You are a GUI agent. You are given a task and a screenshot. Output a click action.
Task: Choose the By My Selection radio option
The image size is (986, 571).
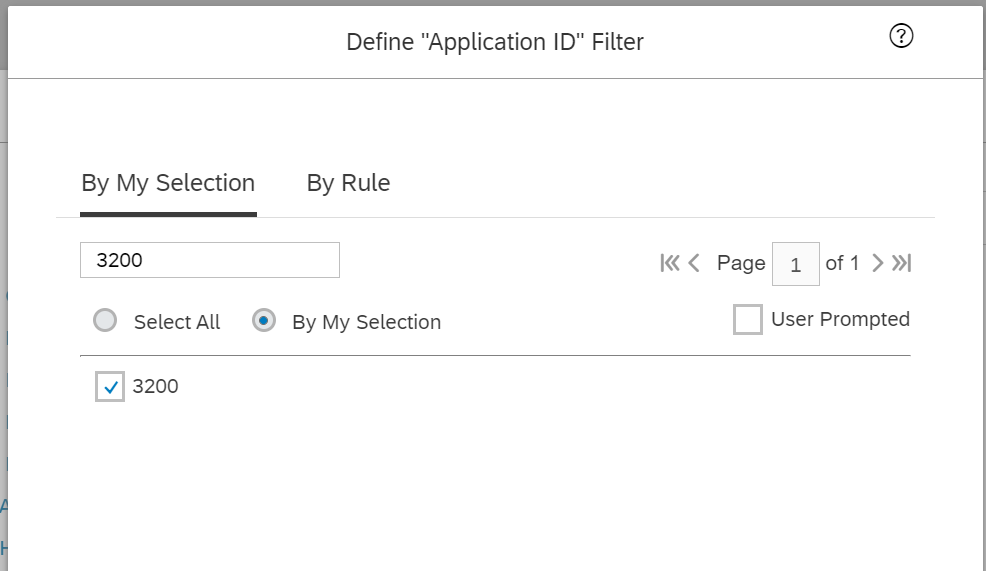pyautogui.click(x=263, y=320)
